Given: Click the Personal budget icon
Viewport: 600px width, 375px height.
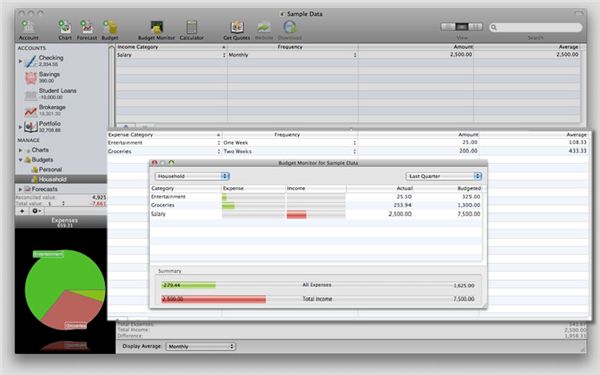Looking at the screenshot, I should (35, 169).
